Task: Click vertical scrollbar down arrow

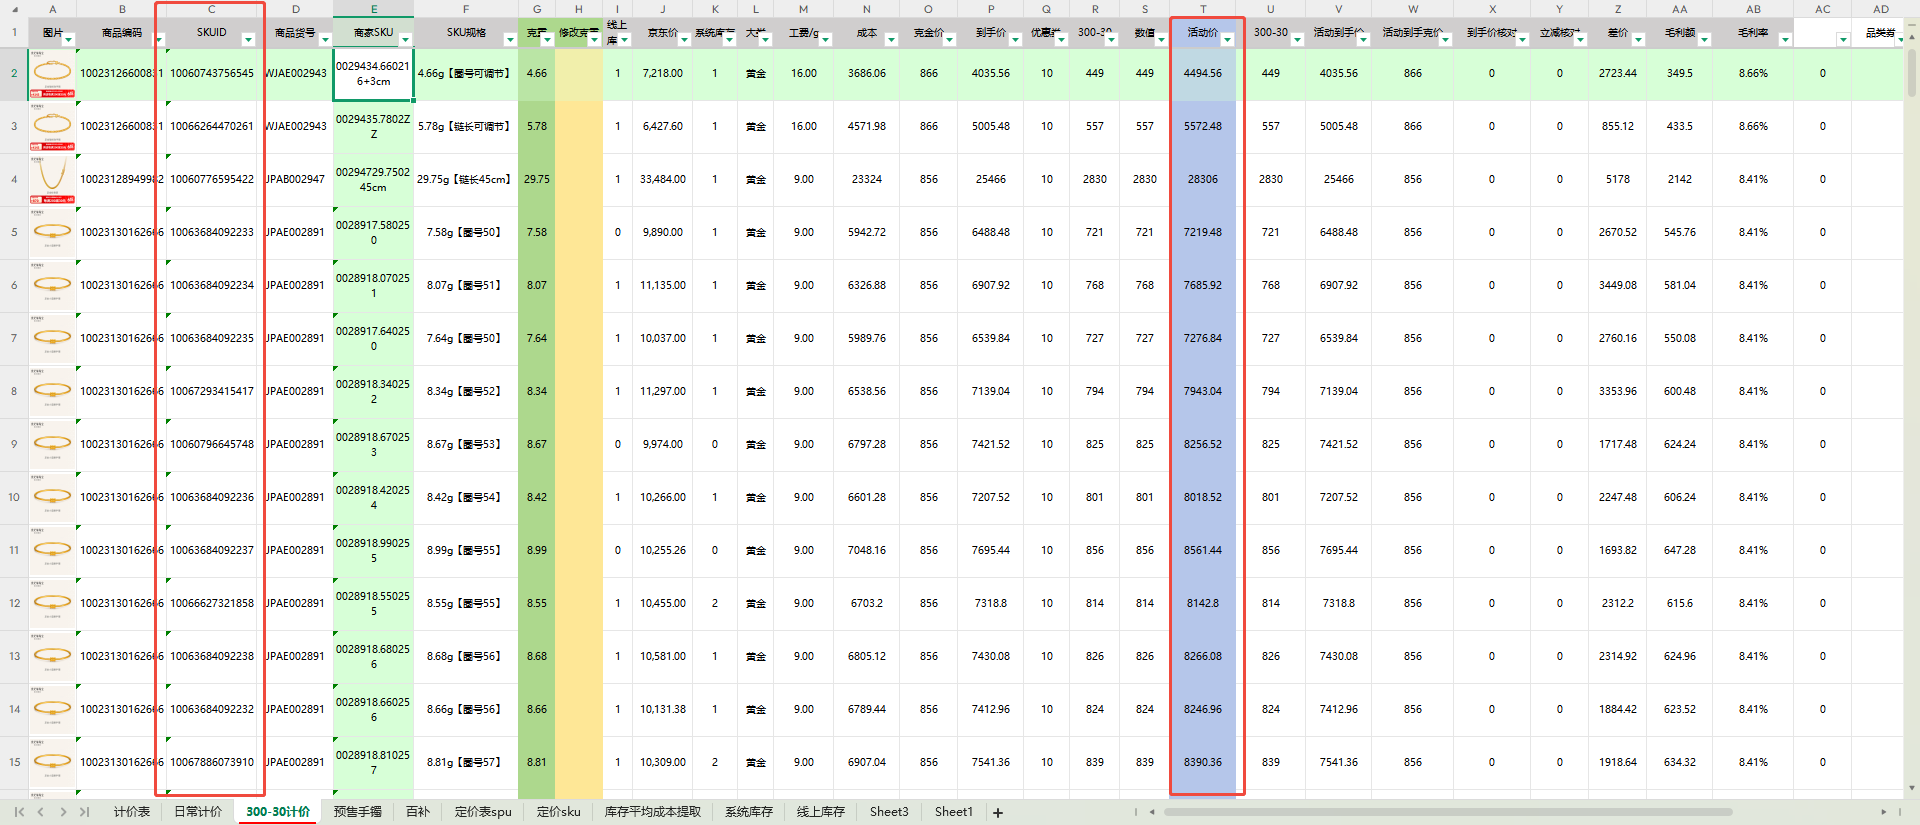Action: [x=1912, y=788]
